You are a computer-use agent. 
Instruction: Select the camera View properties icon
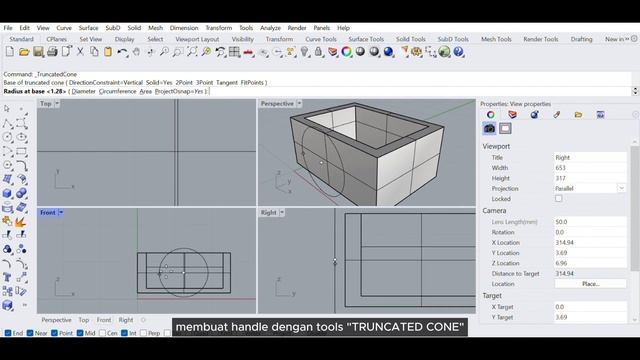pos(489,129)
